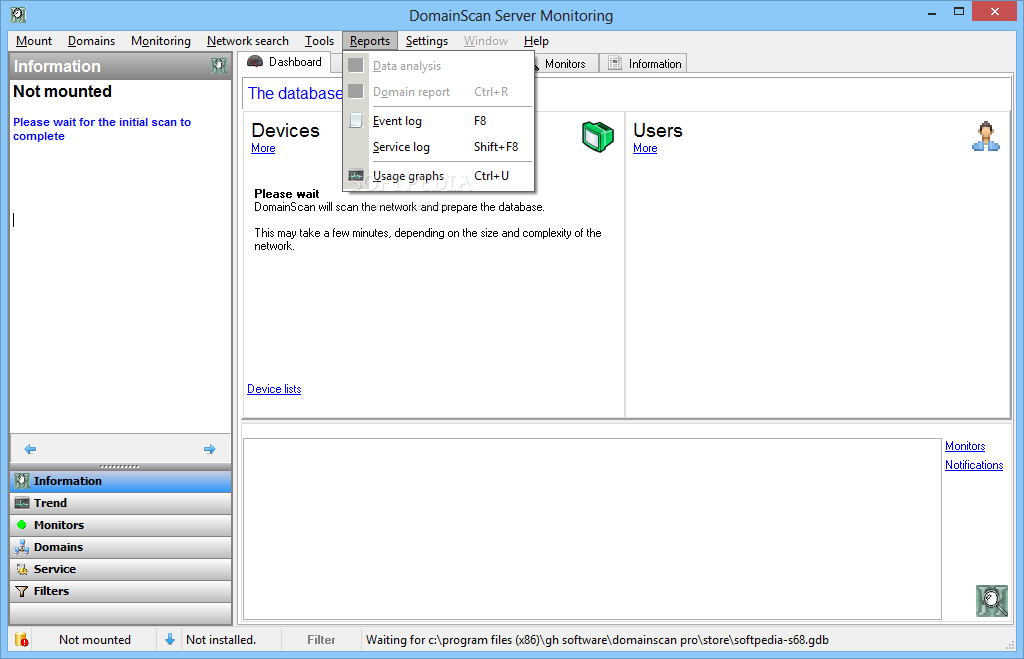The width and height of the screenshot is (1024, 659).
Task: Open the Help menu
Action: [536, 40]
